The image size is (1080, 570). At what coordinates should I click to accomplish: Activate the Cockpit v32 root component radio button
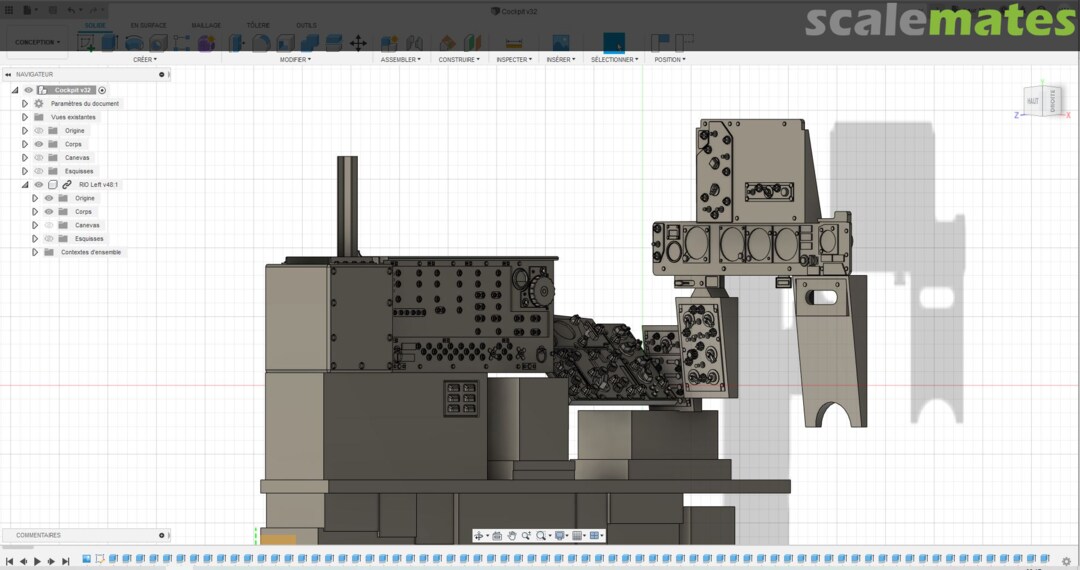pyautogui.click(x=102, y=90)
